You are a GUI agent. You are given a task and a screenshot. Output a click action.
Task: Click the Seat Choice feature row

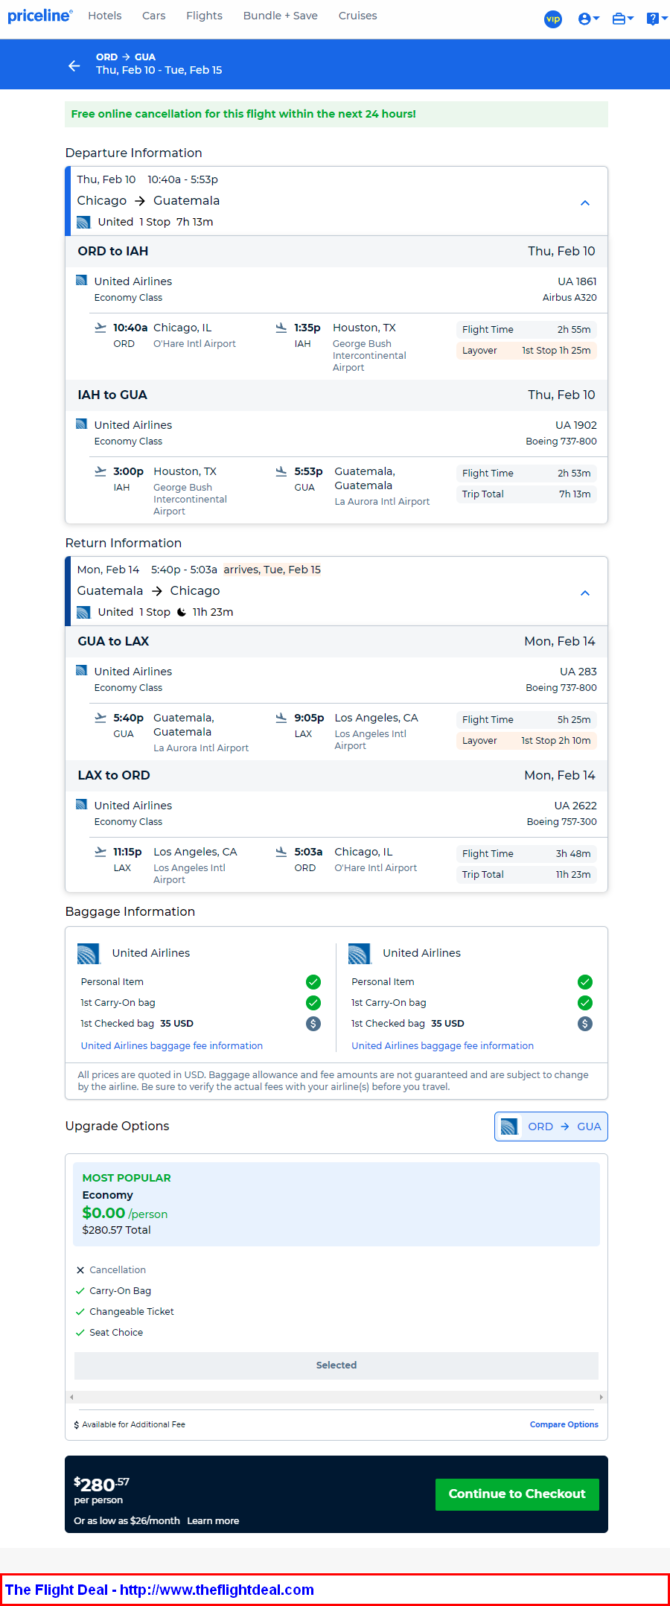pos(109,1332)
